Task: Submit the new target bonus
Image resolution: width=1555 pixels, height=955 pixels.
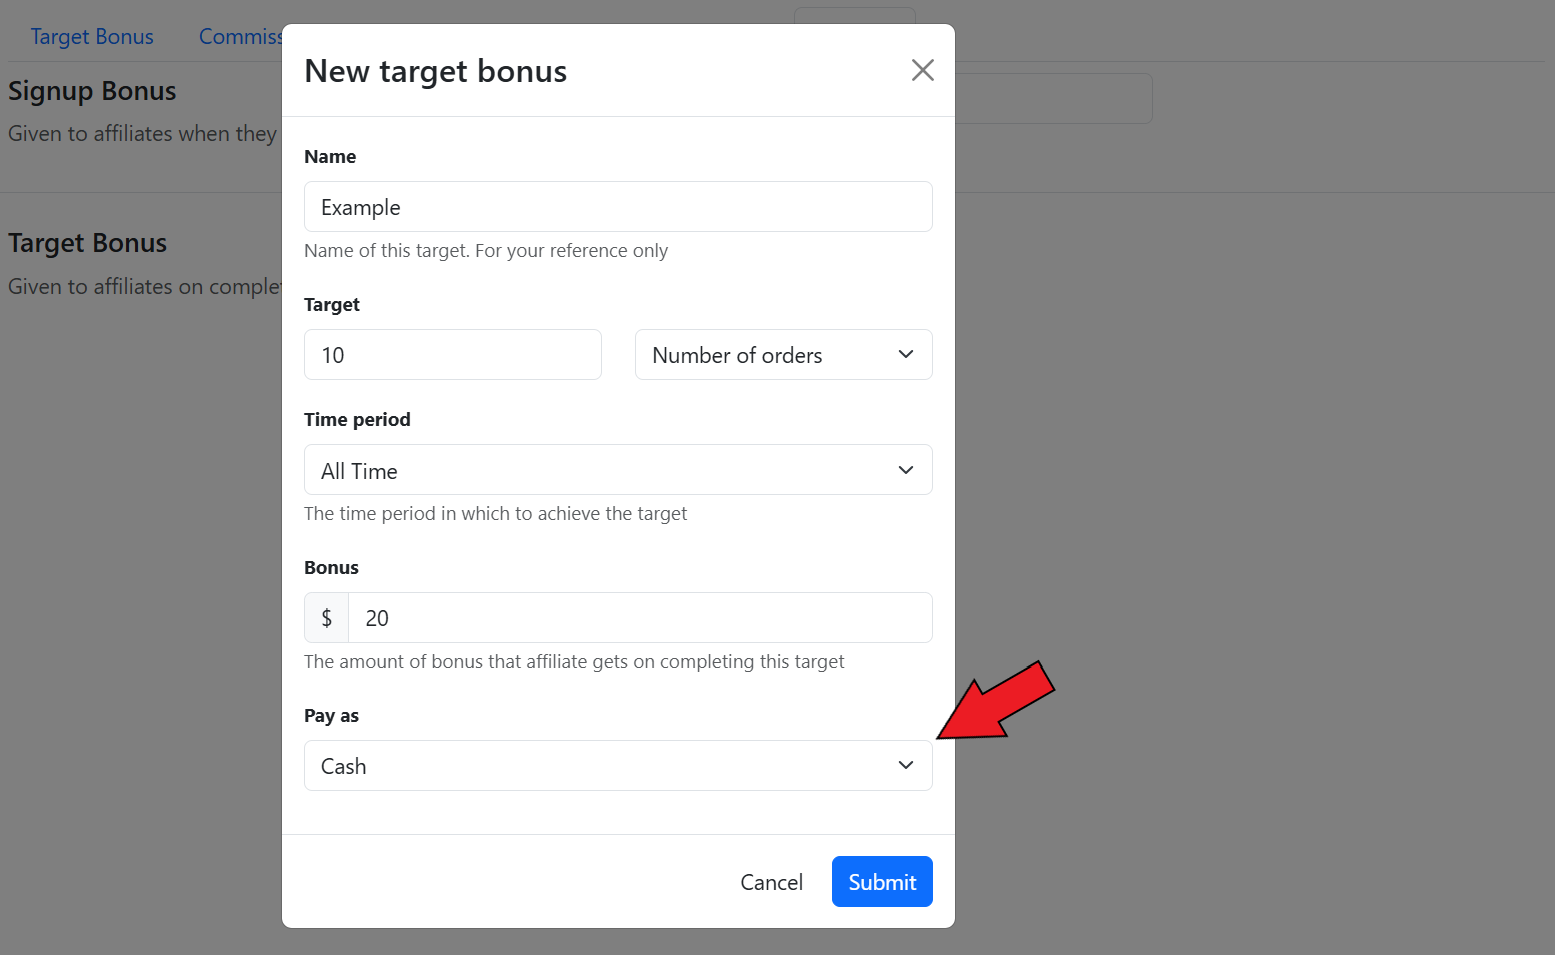Action: [881, 882]
